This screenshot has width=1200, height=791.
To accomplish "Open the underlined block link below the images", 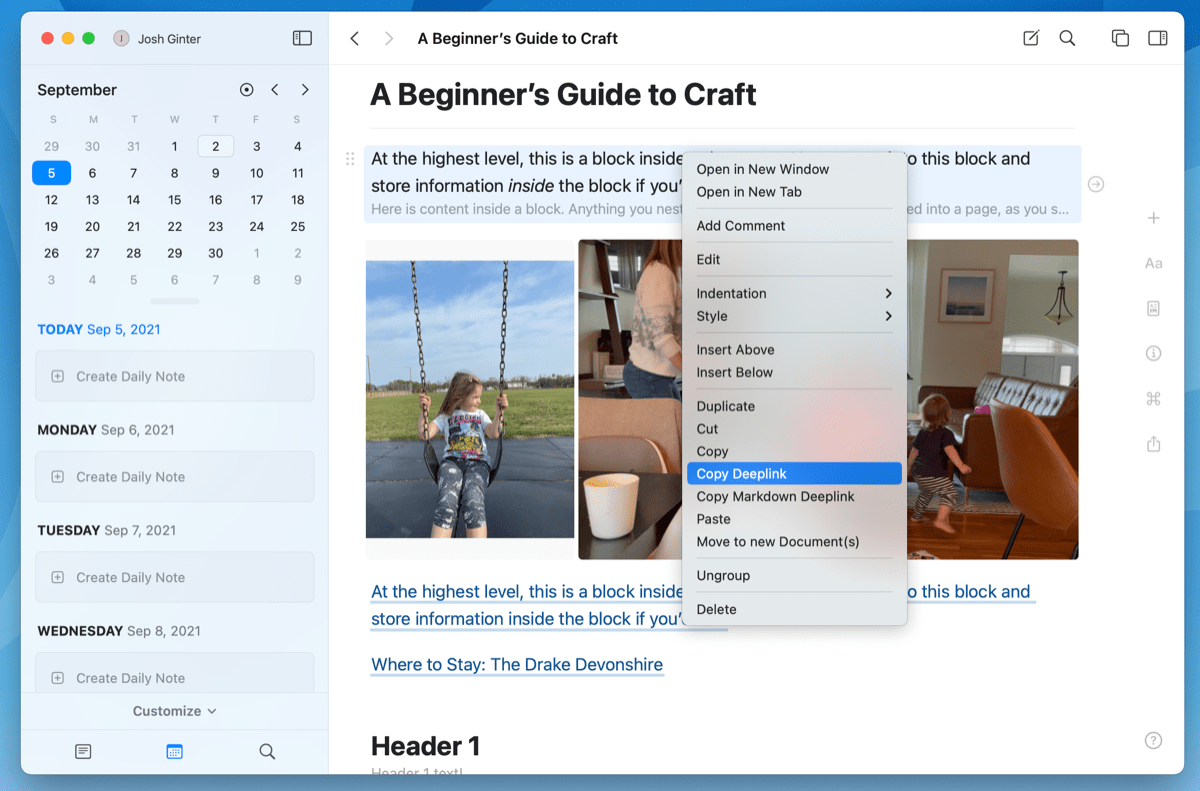I will (527, 605).
